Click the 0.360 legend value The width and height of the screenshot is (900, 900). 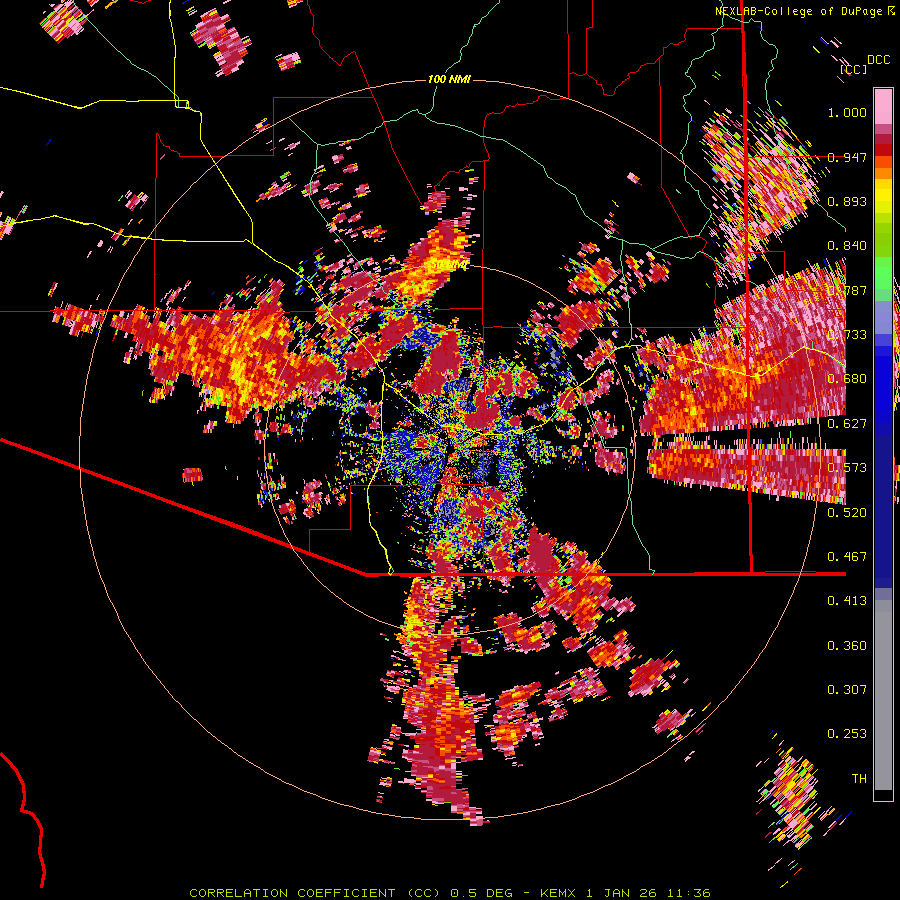click(x=847, y=645)
